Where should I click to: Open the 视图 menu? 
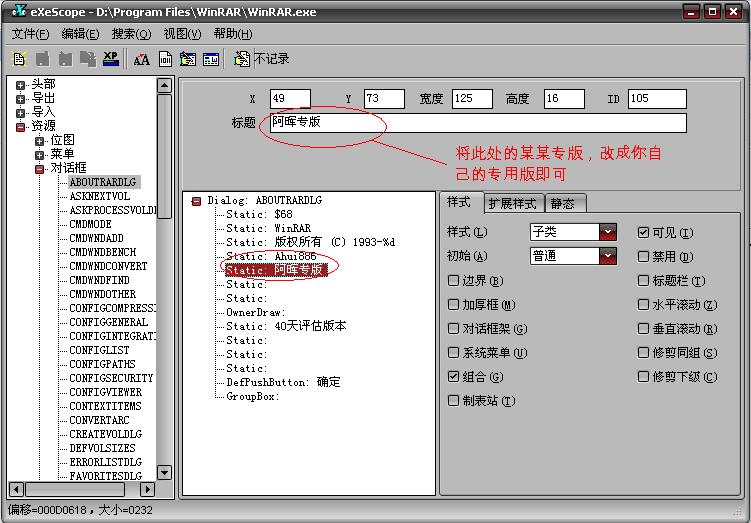coord(182,34)
